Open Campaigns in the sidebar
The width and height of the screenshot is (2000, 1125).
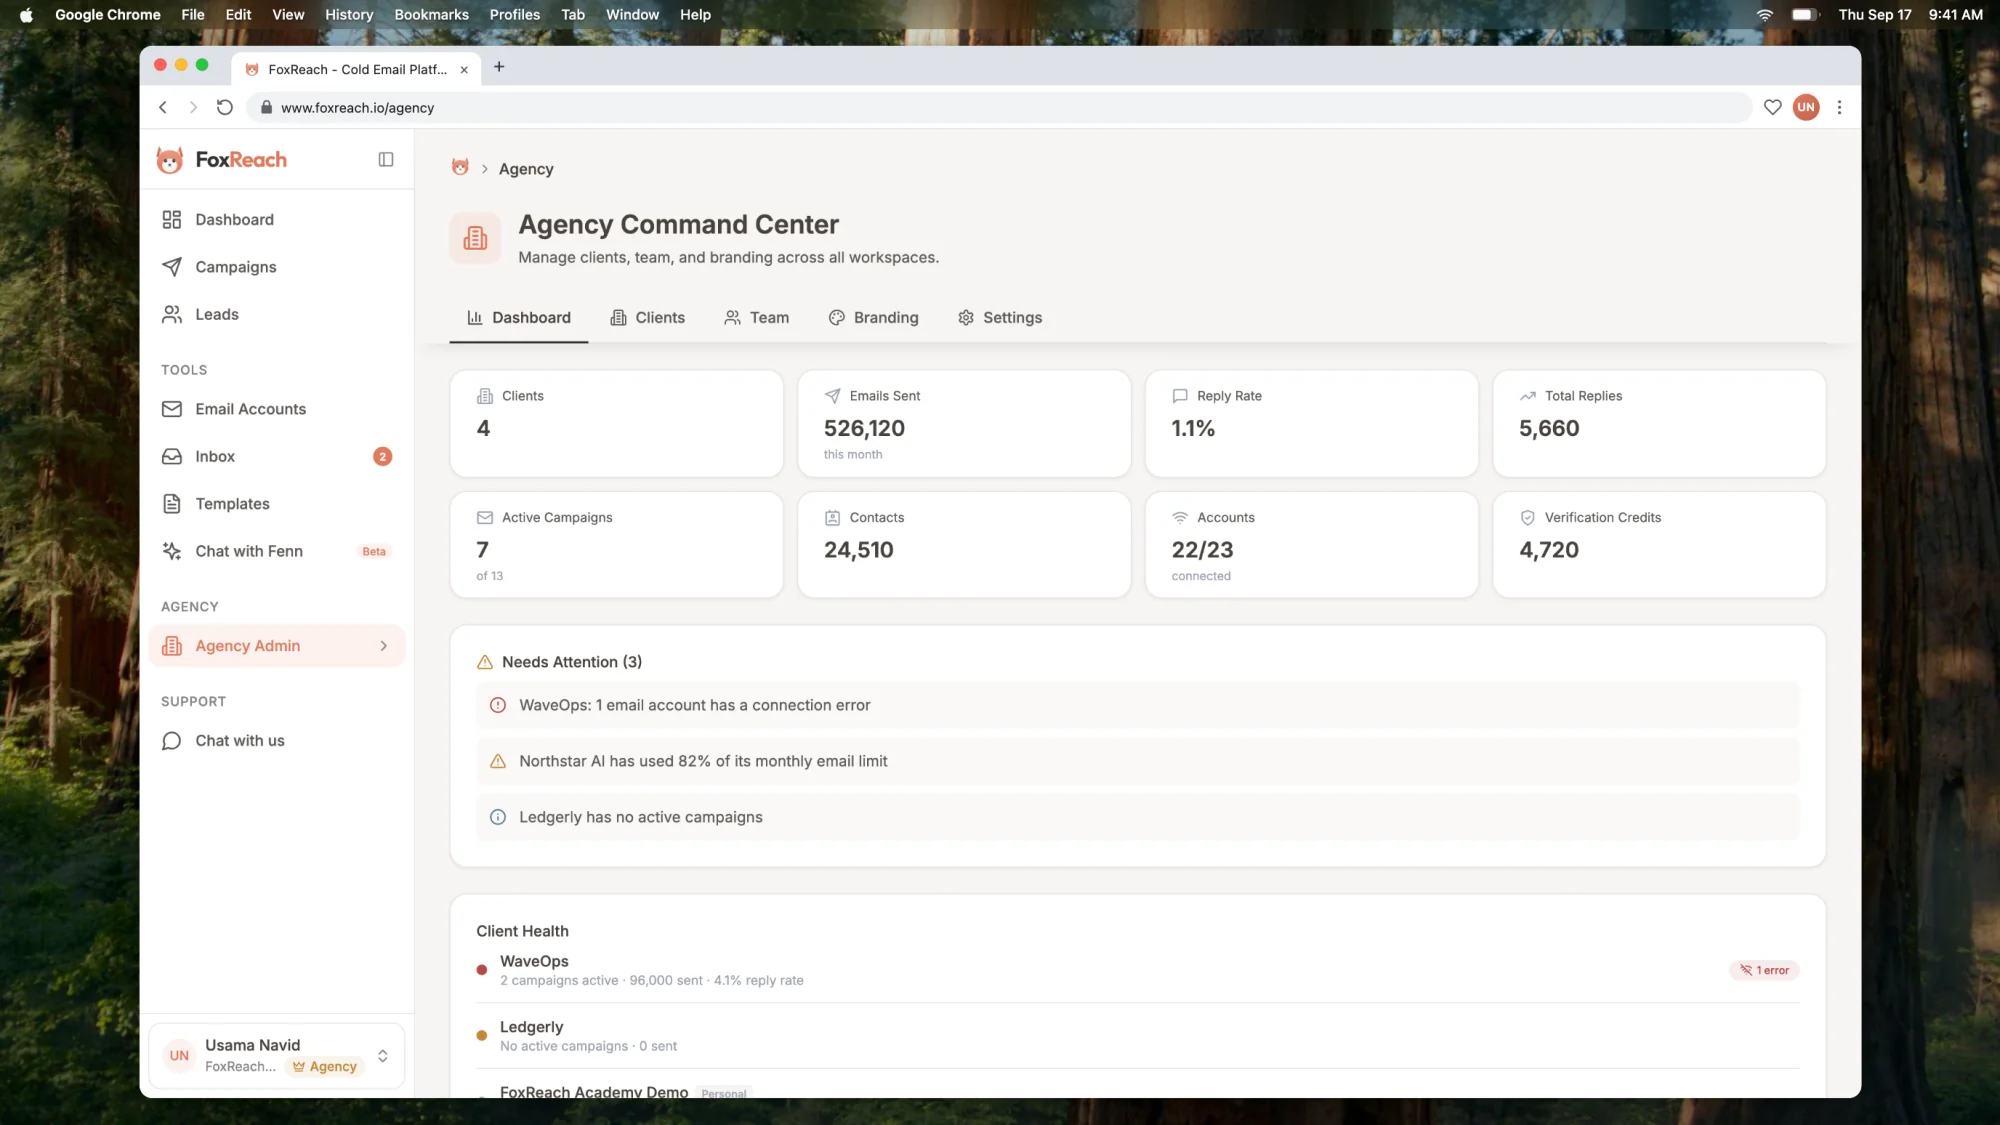click(x=277, y=267)
